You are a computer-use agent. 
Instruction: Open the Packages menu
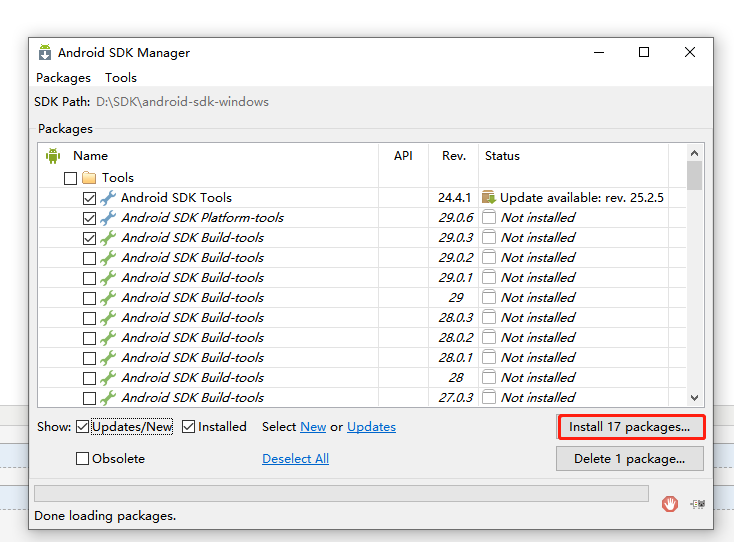[x=63, y=78]
